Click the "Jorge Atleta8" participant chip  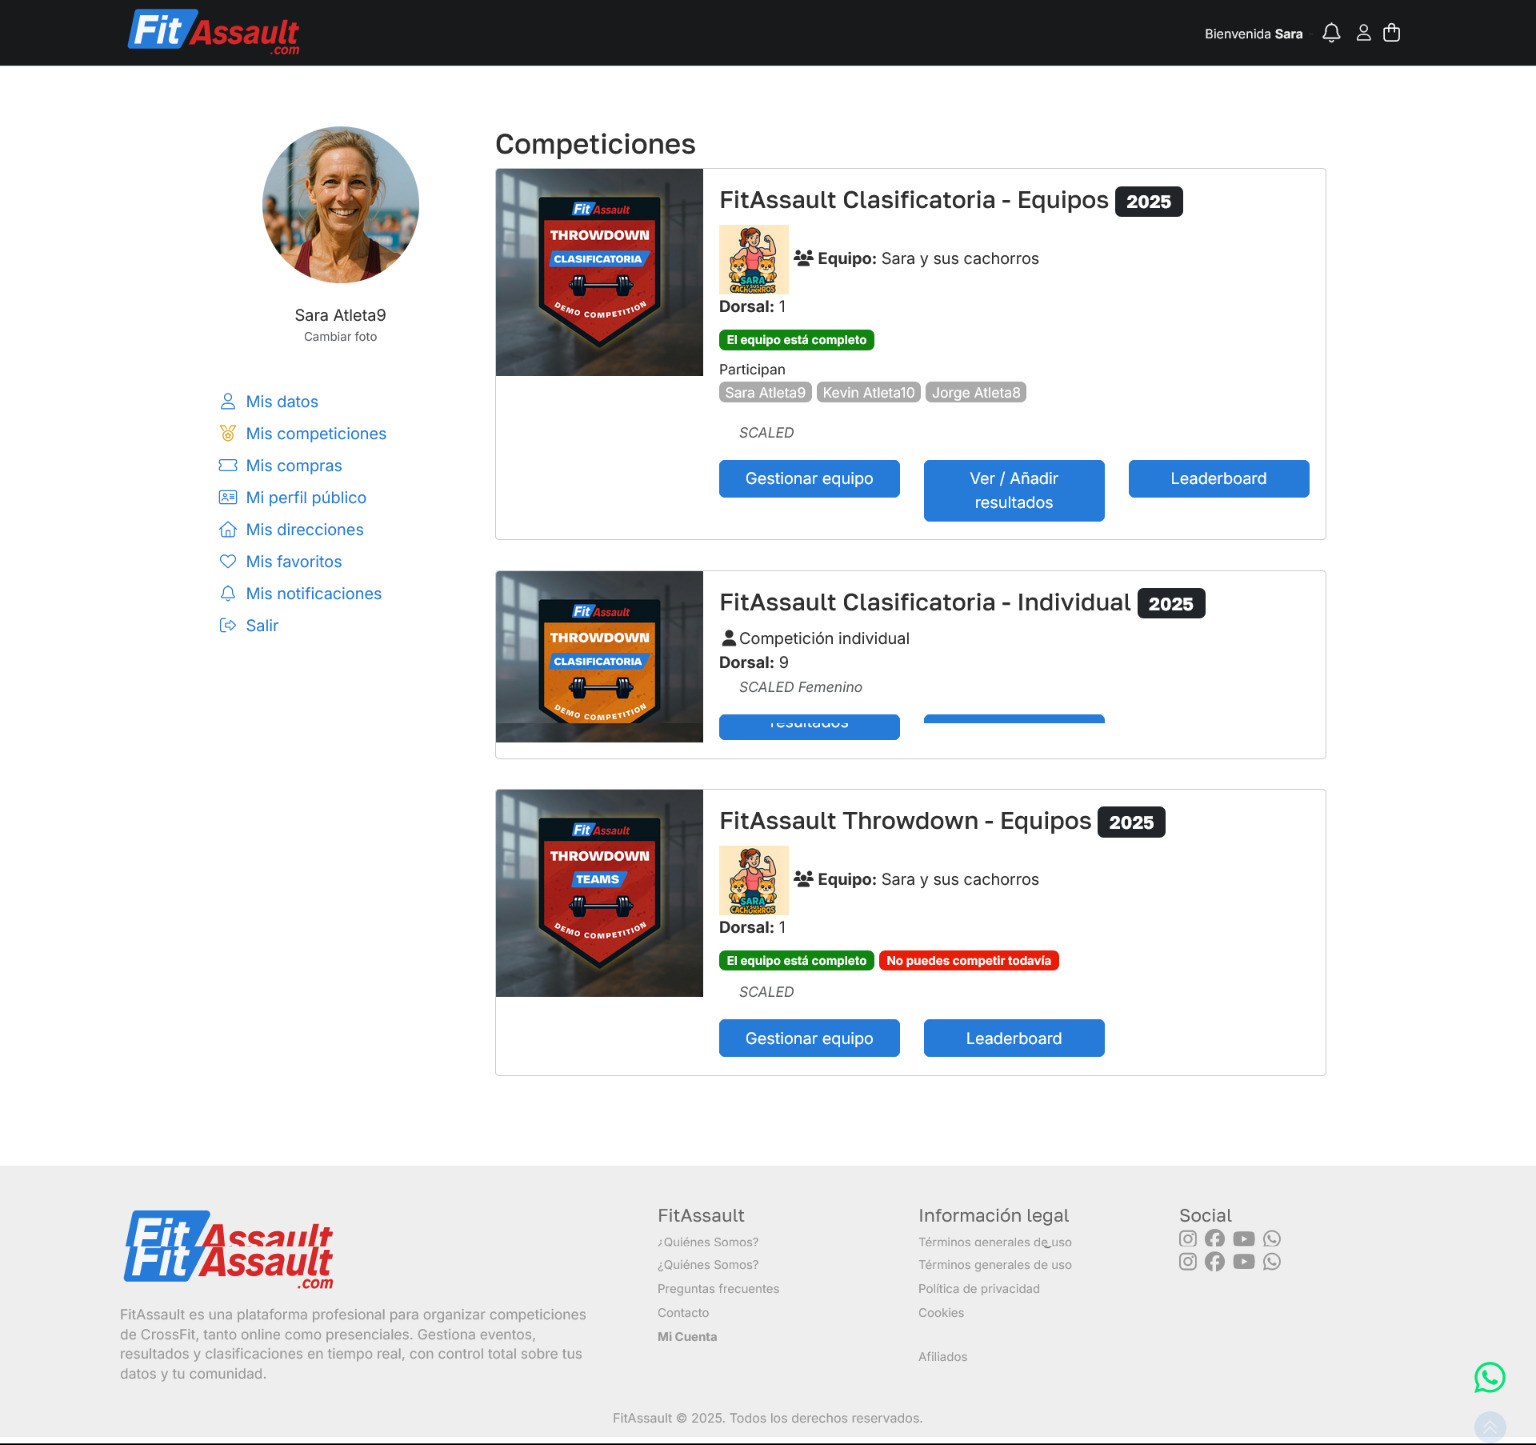(976, 392)
